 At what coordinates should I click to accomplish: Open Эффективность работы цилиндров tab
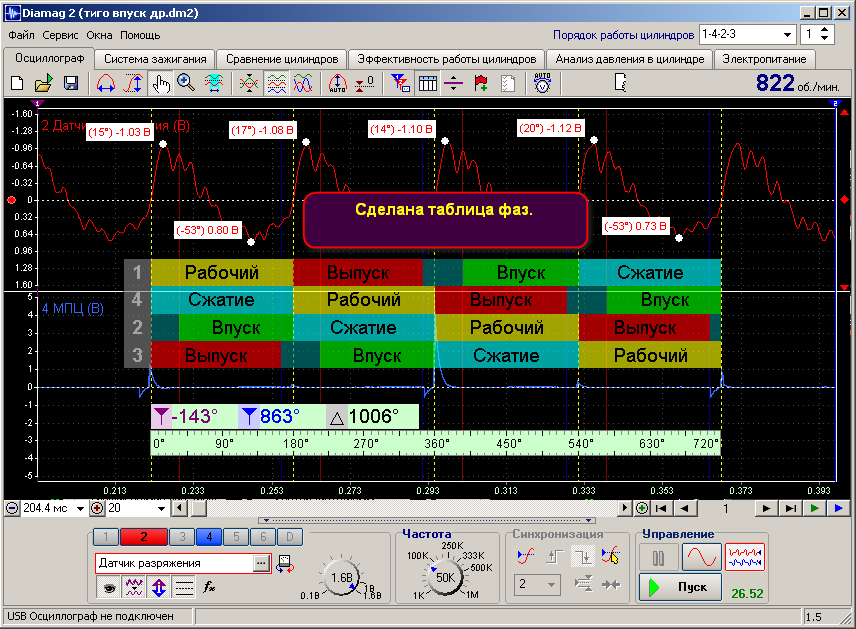(x=447, y=59)
